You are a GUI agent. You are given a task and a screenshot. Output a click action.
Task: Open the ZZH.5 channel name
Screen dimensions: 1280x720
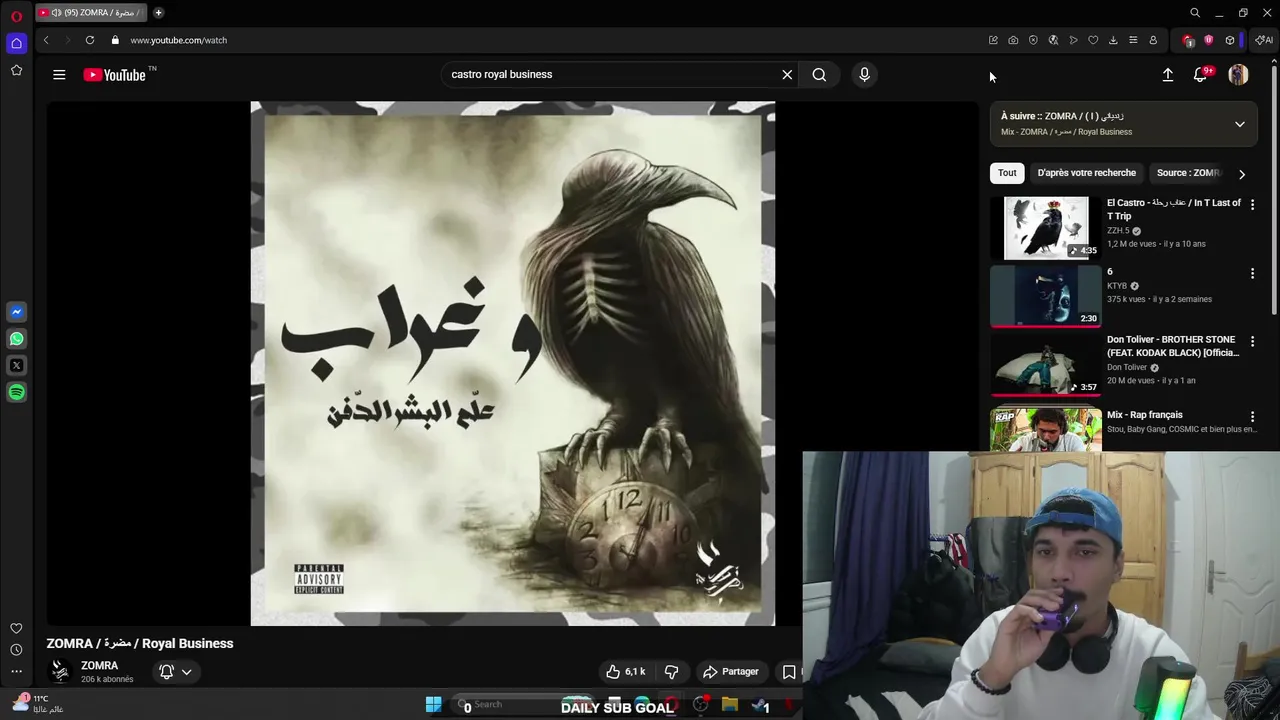1118,231
